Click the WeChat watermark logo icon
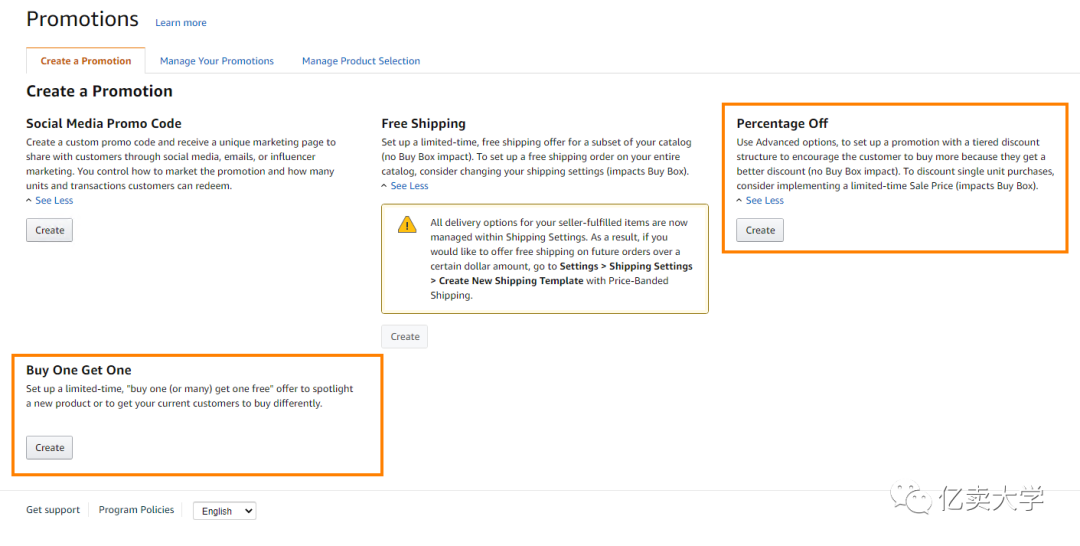Viewport: 1080px width, 546px height. [911, 498]
